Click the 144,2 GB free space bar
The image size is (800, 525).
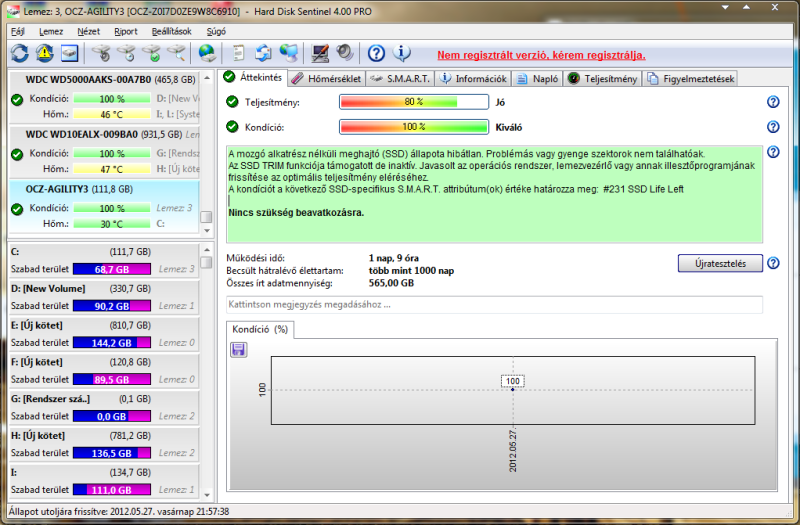click(x=112, y=342)
